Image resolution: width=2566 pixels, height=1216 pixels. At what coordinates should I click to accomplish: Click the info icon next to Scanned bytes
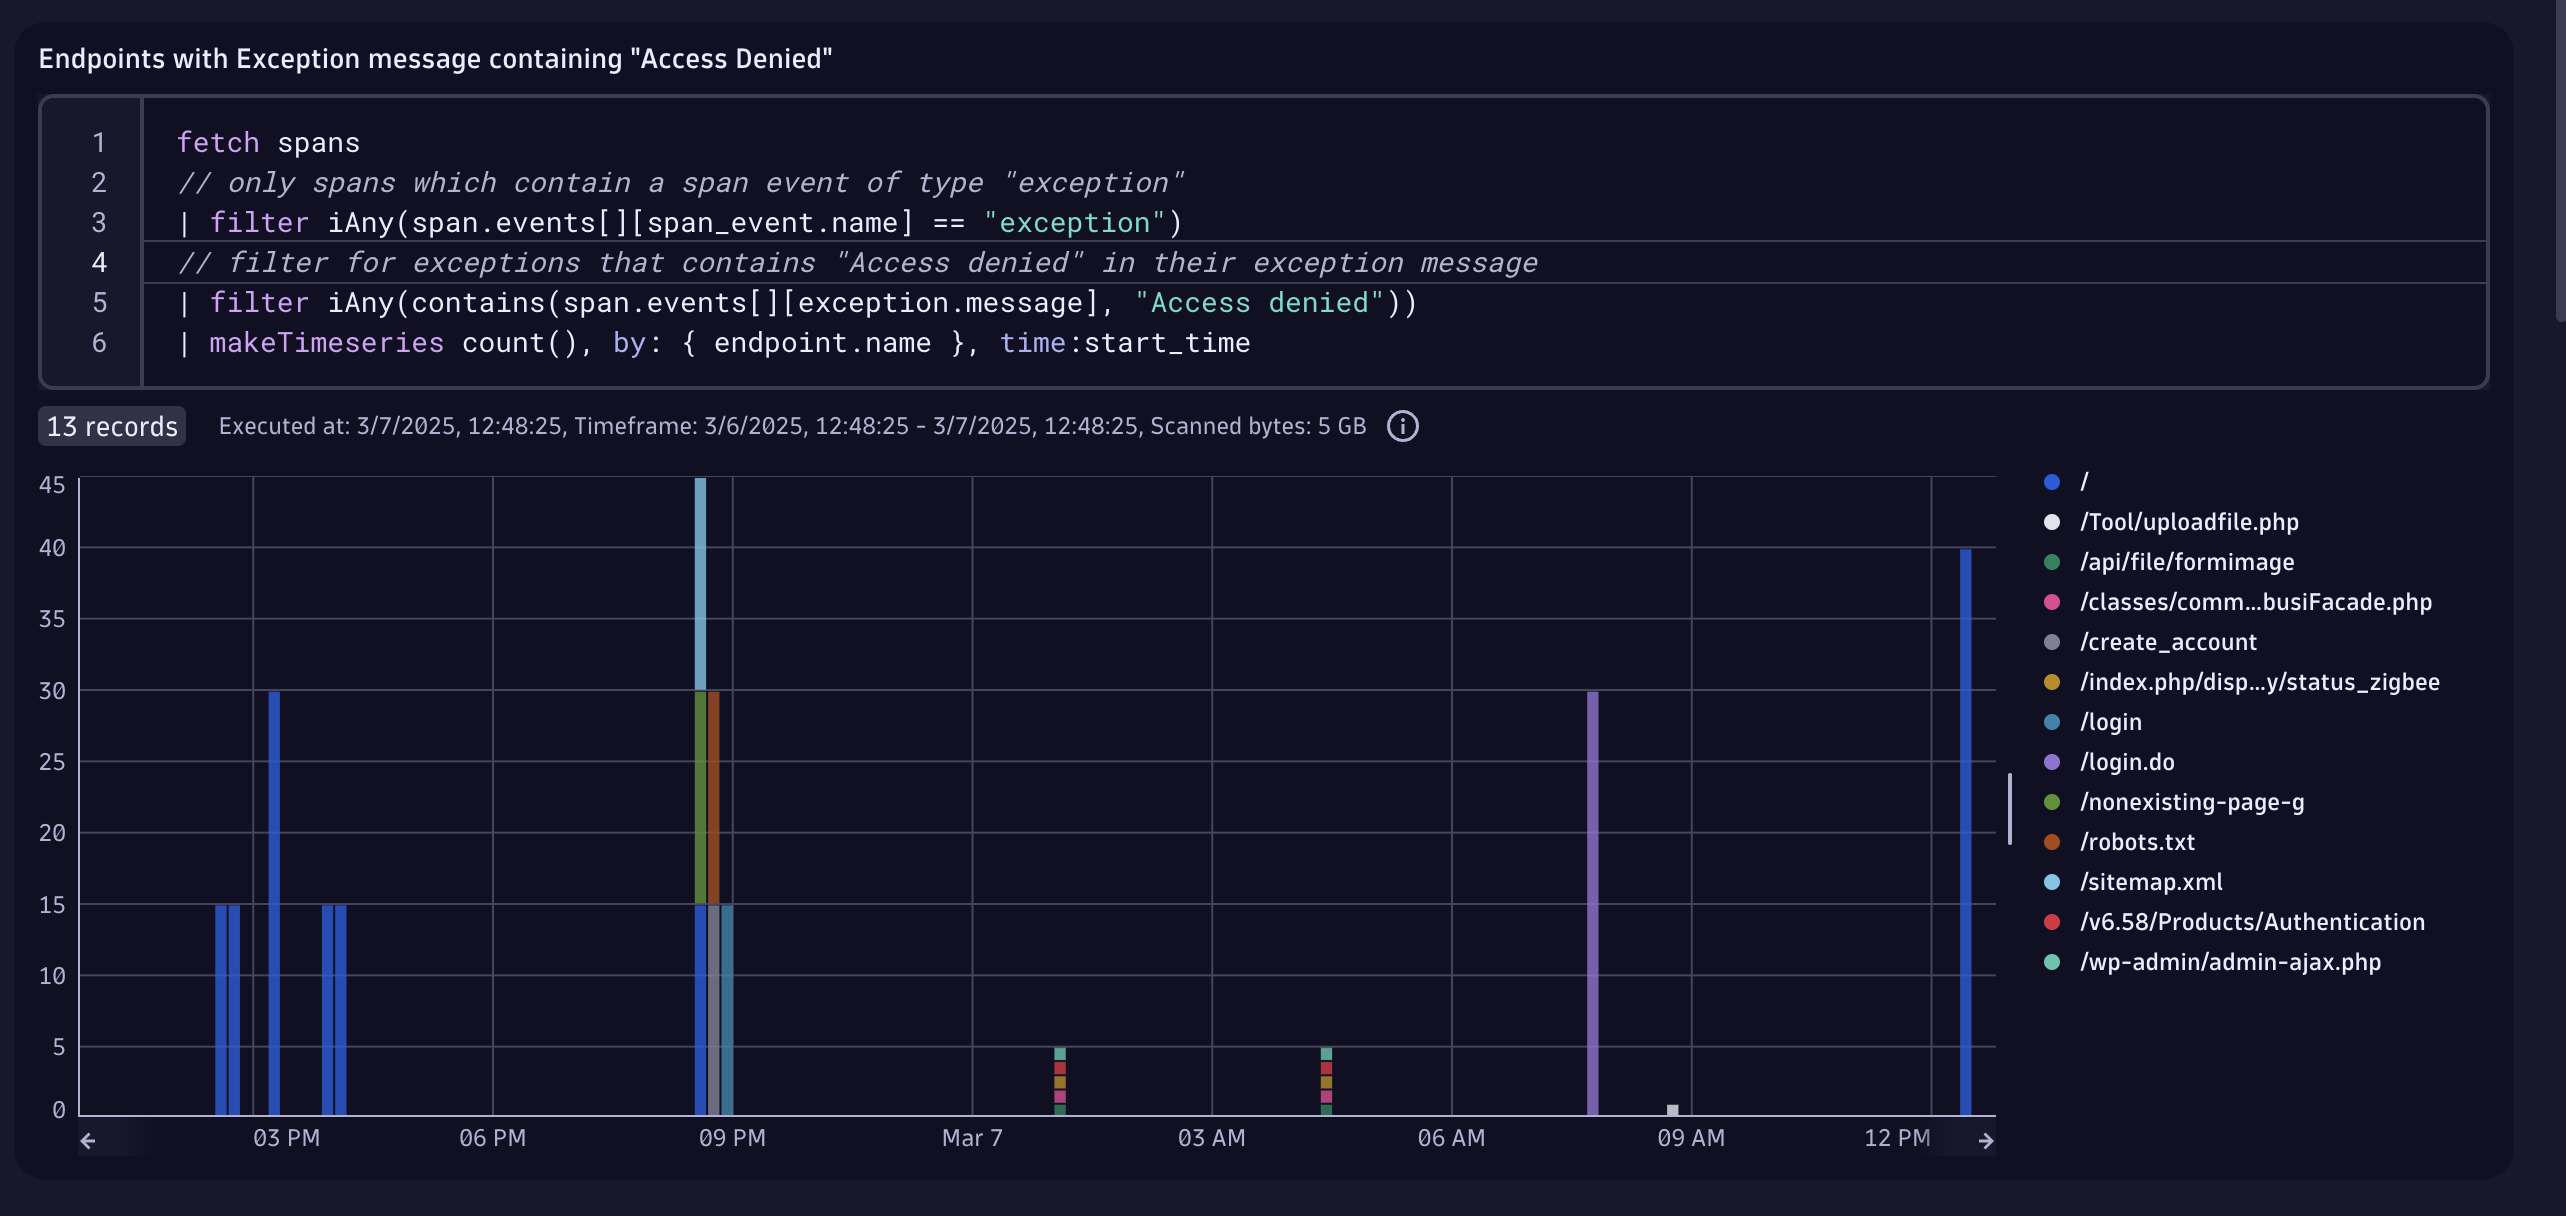(x=1403, y=426)
